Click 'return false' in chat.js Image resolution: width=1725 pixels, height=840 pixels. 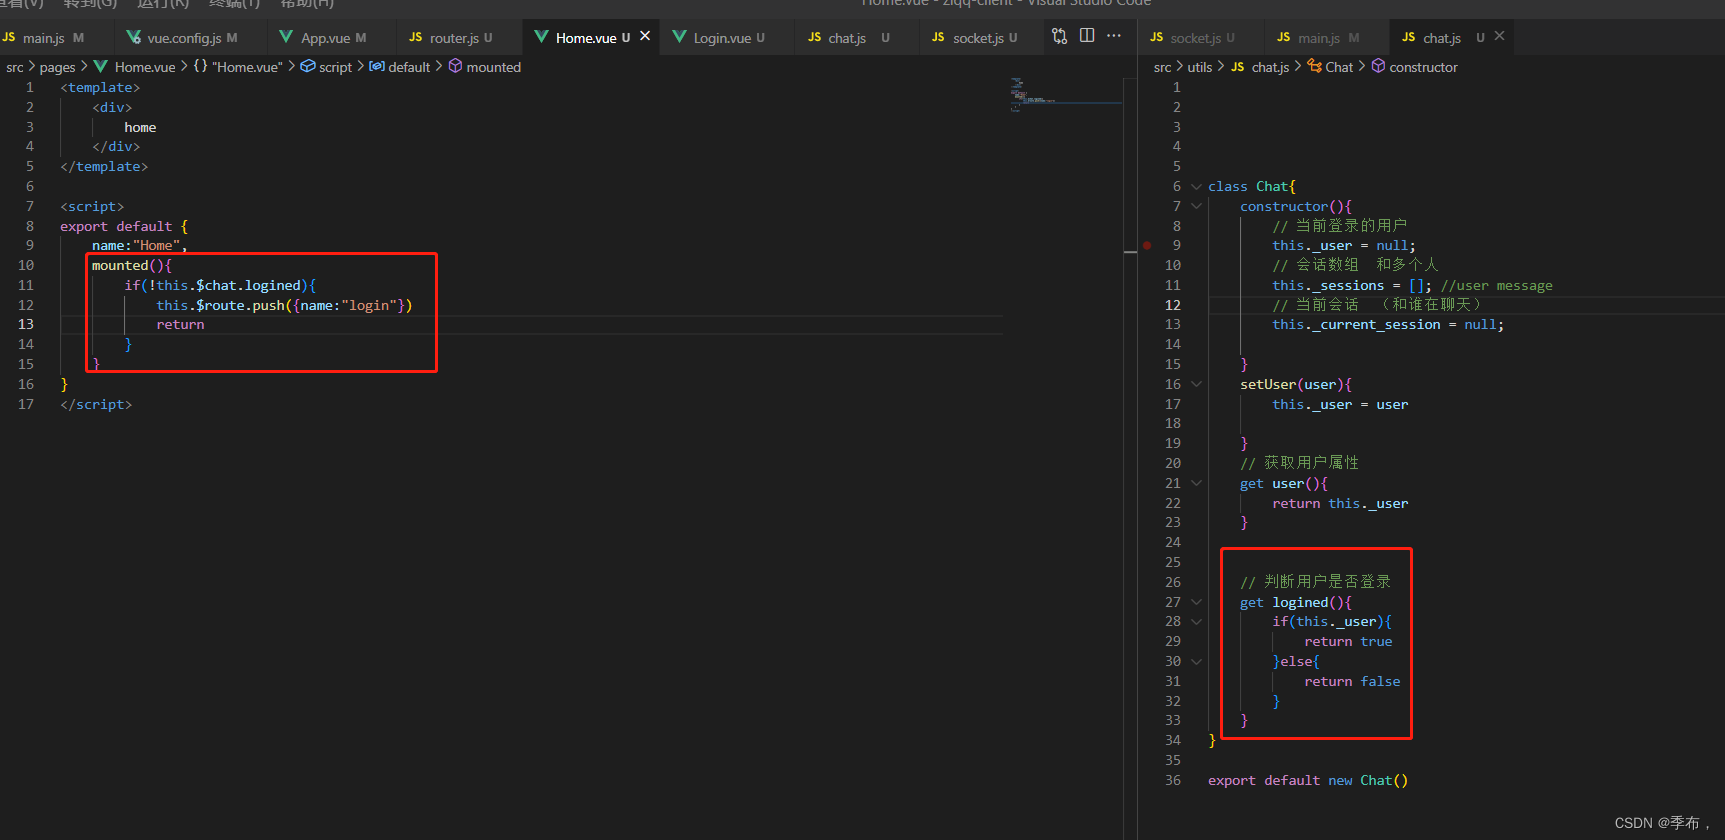click(x=1352, y=681)
